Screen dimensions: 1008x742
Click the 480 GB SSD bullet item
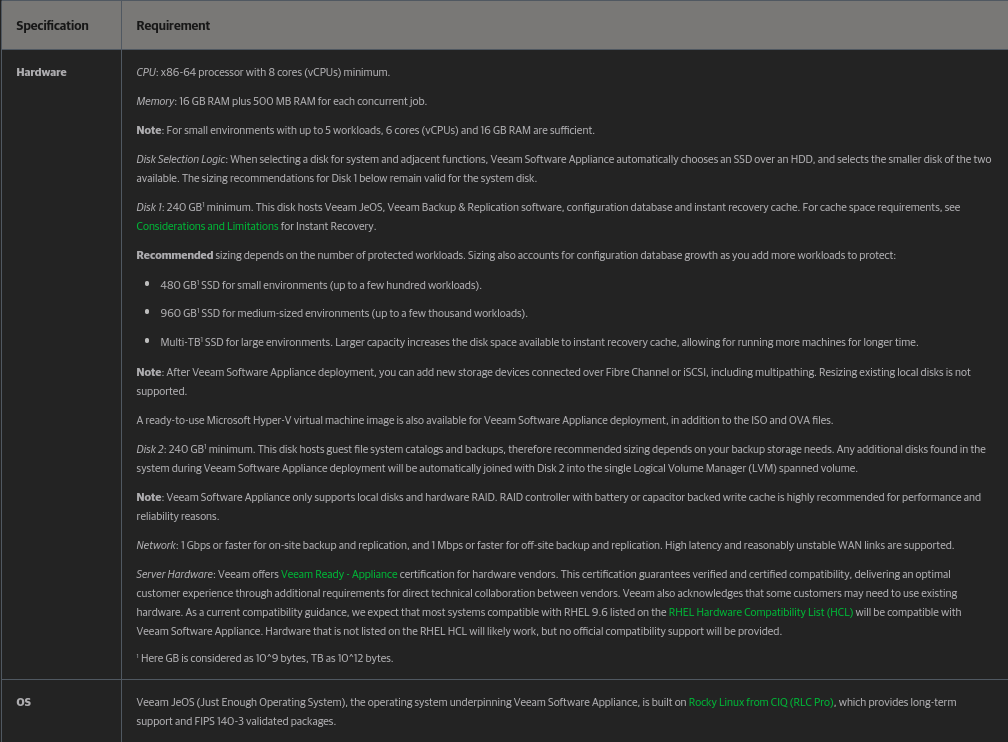[x=321, y=285]
